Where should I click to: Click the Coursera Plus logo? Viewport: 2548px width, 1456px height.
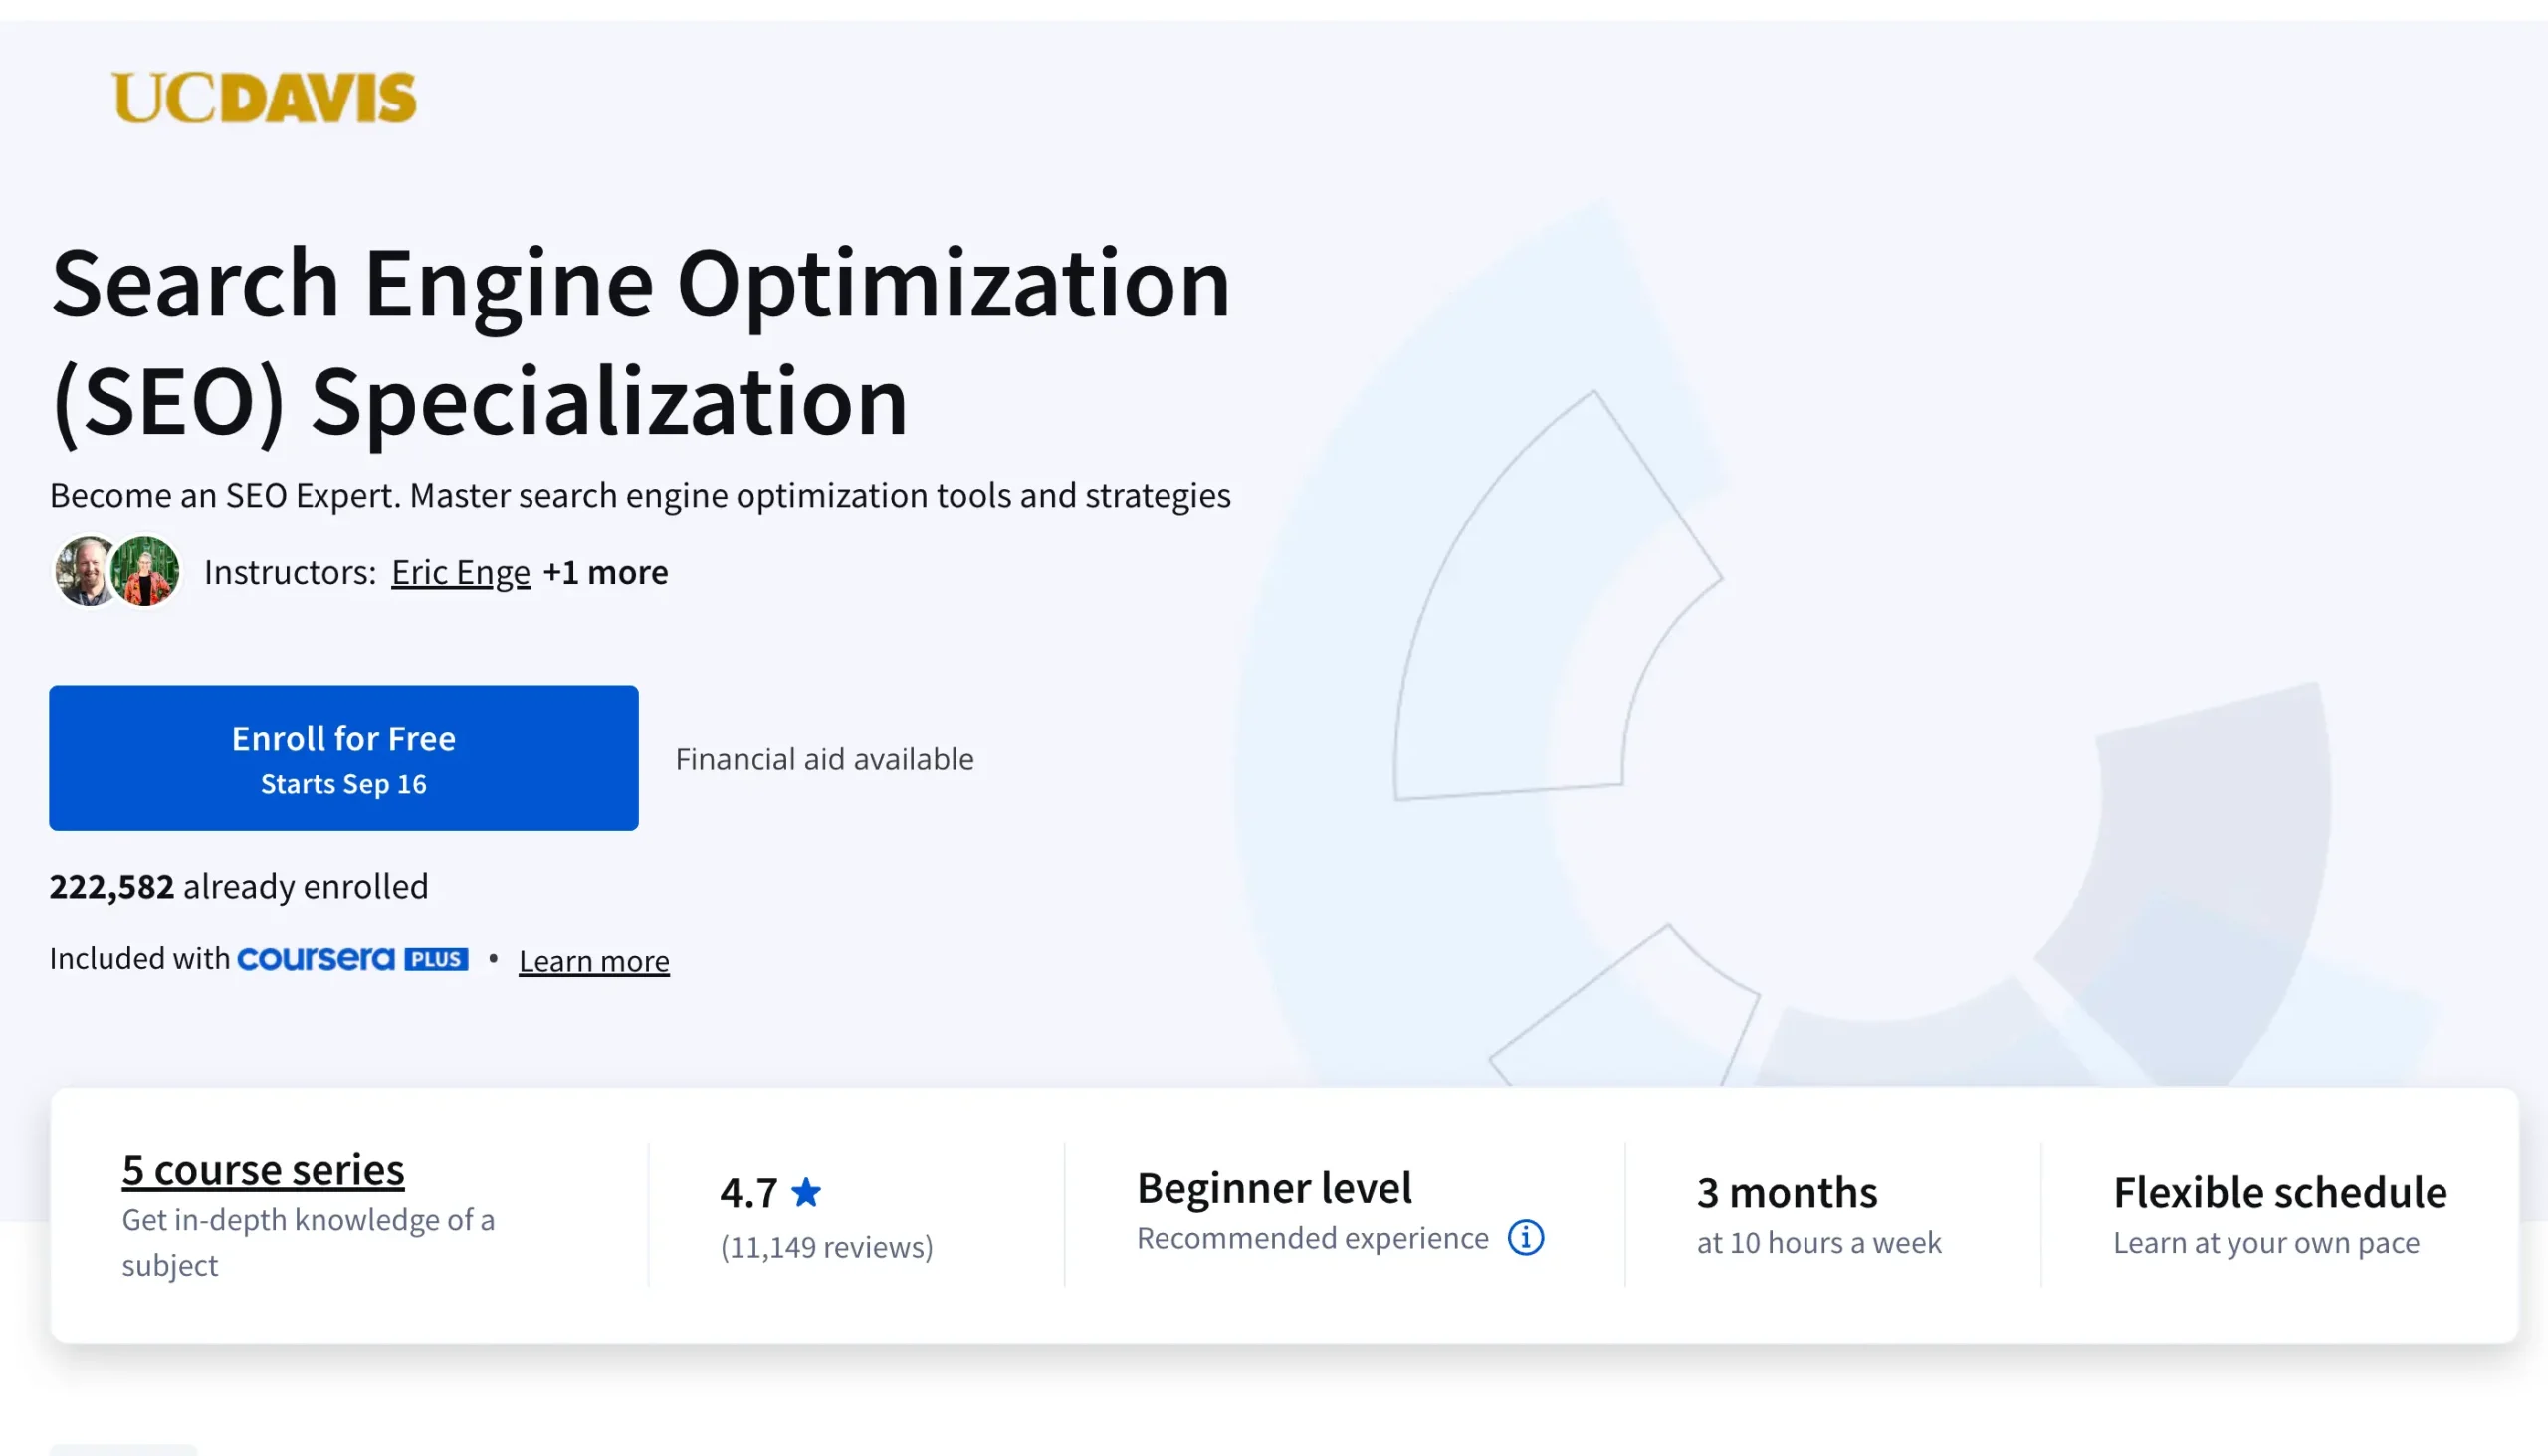pos(352,959)
